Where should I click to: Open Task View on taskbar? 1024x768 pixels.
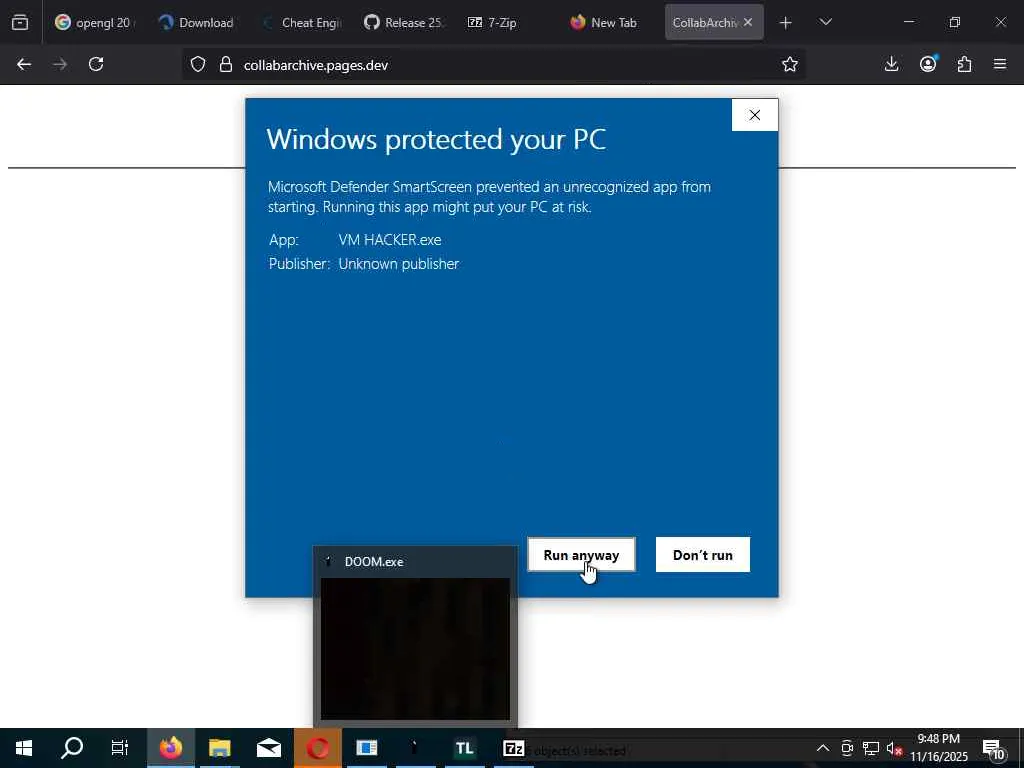tap(120, 748)
